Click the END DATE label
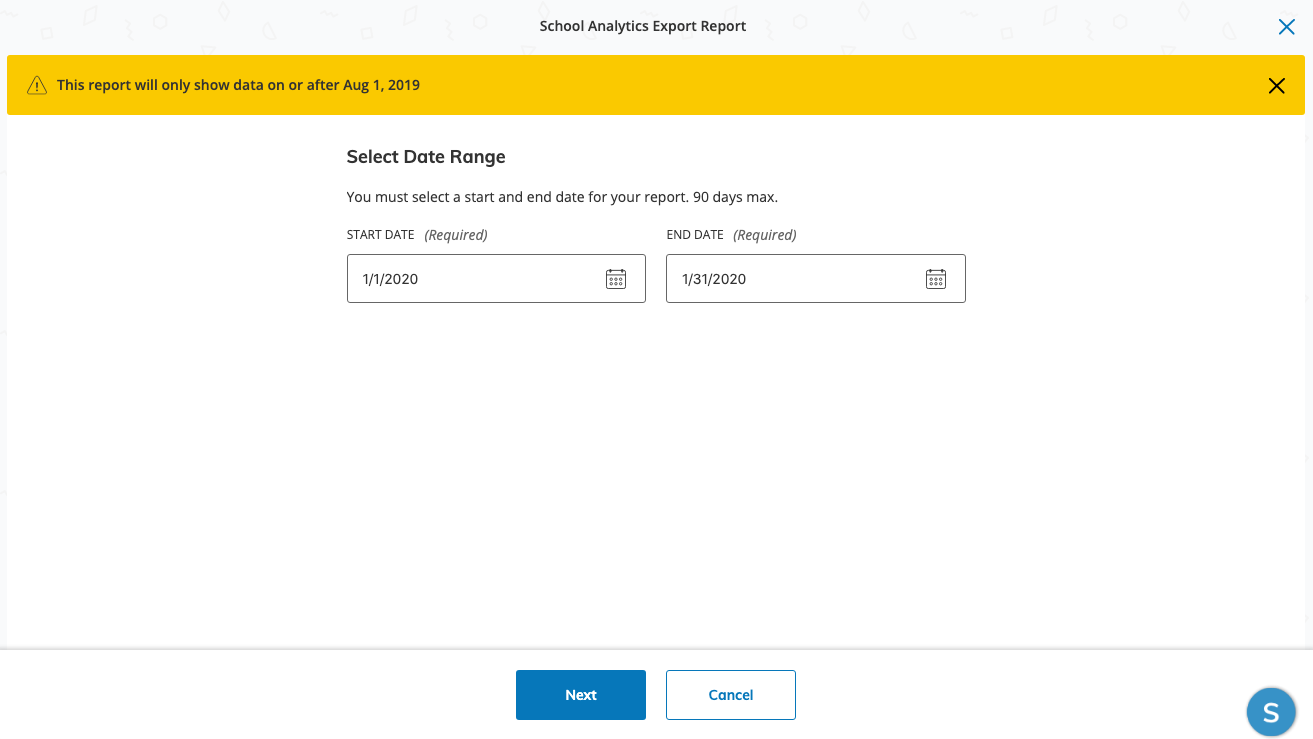 [x=695, y=235]
